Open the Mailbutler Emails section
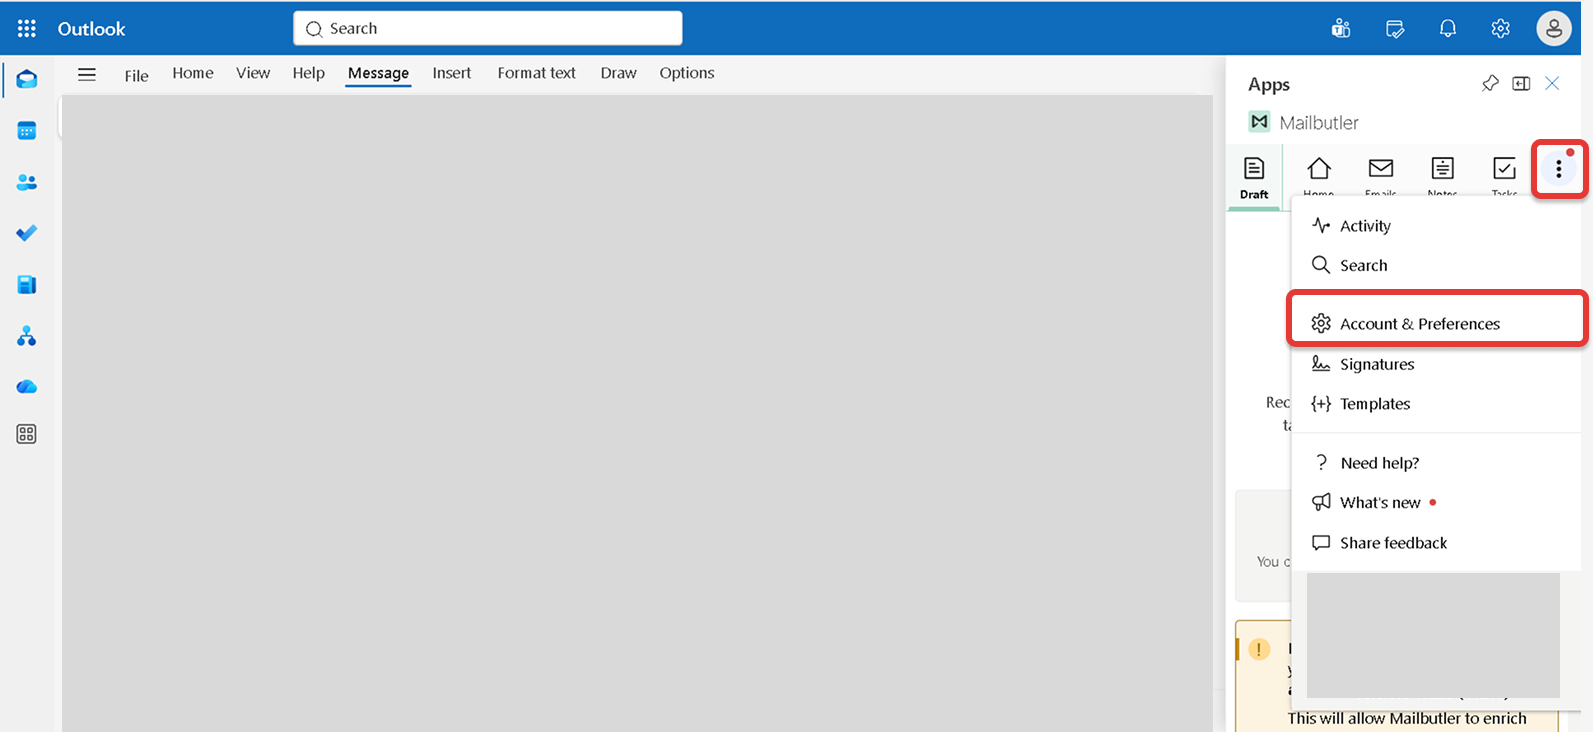 coord(1381,176)
